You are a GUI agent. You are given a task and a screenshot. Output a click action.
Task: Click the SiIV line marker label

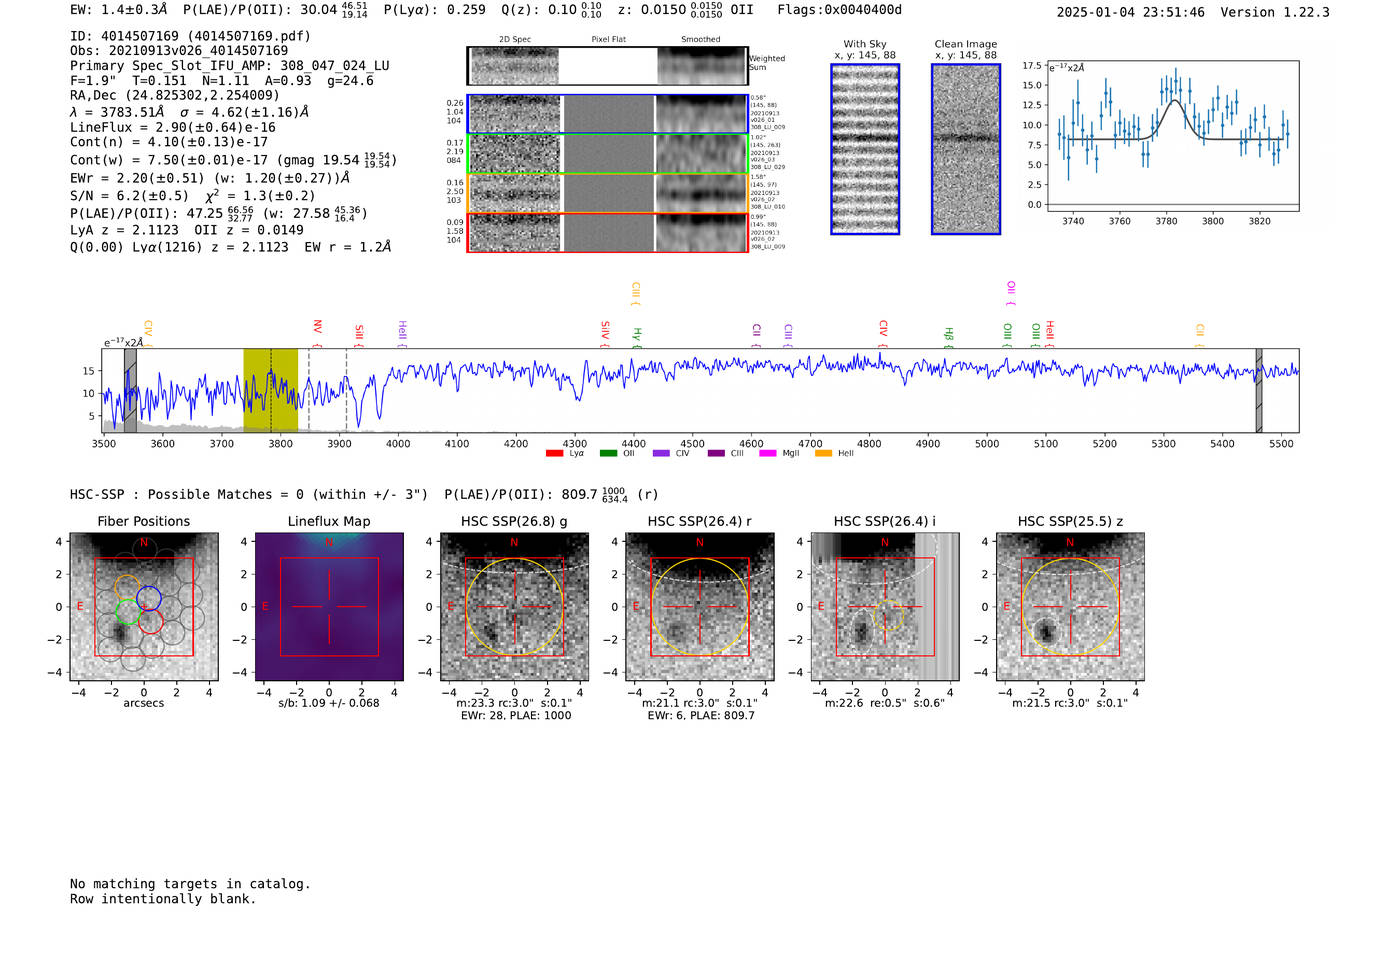click(x=605, y=331)
